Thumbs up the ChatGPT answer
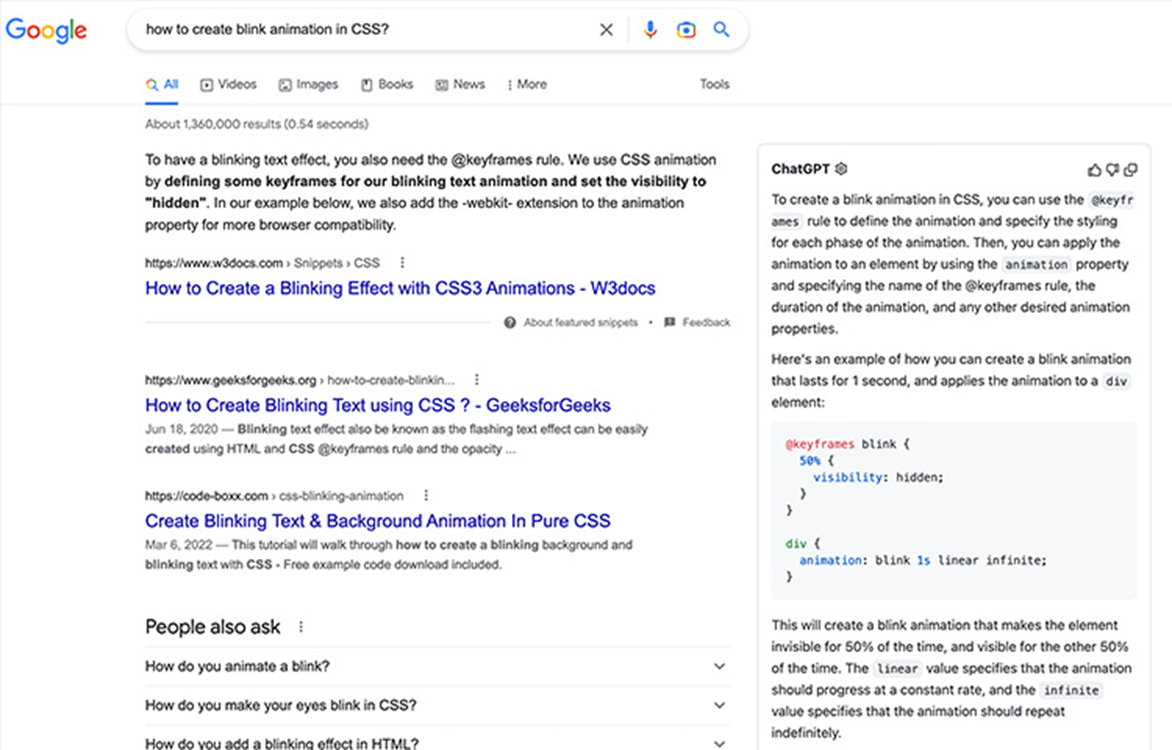Screen dimensions: 1172x750 (x=1094, y=170)
